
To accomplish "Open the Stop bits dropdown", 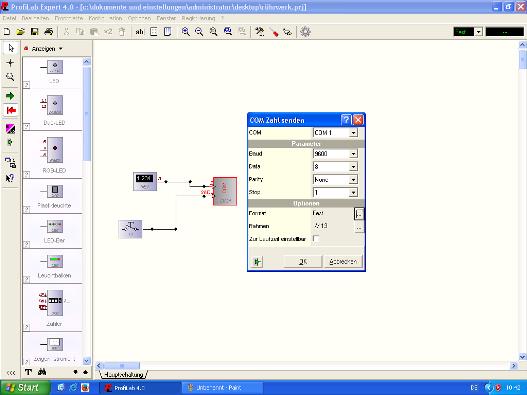I will coord(353,193).
